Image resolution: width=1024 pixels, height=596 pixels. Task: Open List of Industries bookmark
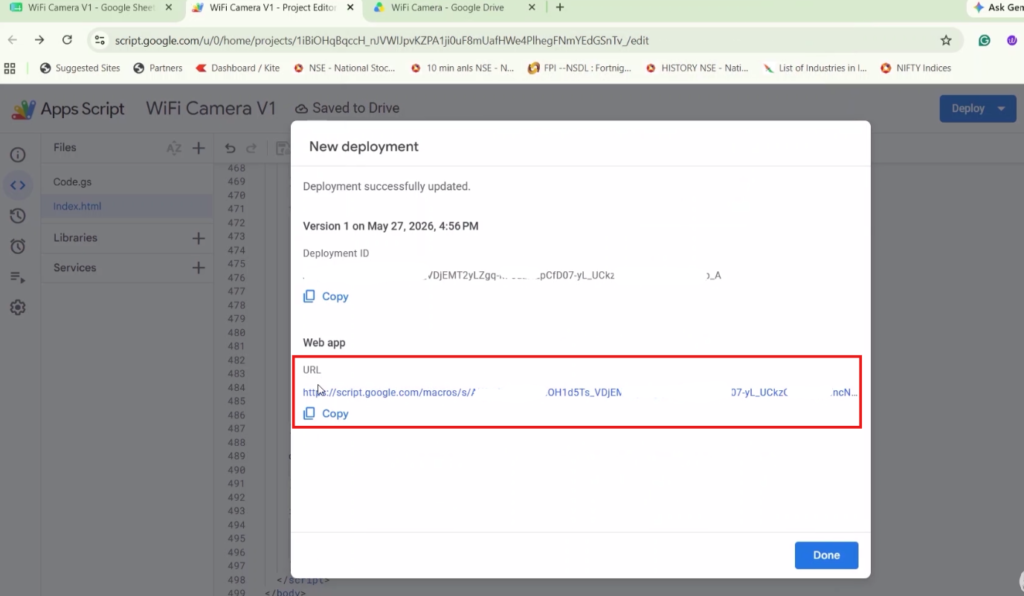(815, 68)
